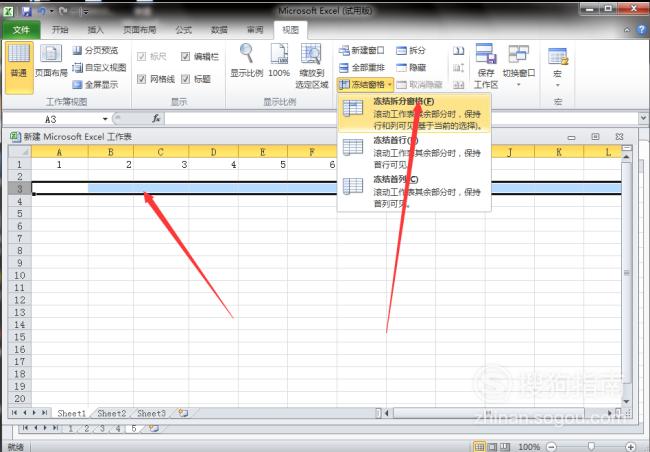Choose 冻结首行 freeze top row
Image resolution: width=650 pixels, height=452 pixels.
415,152
